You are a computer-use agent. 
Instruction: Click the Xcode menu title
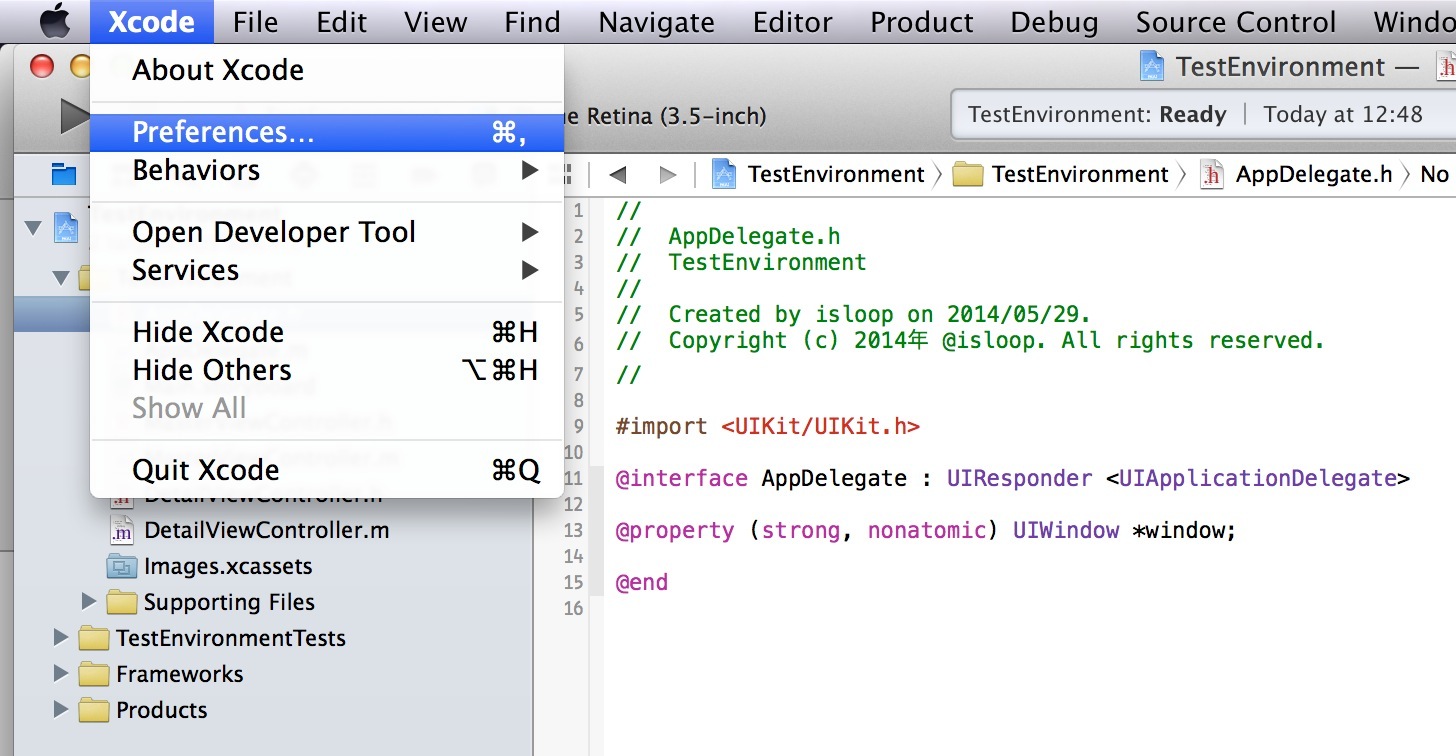[151, 22]
